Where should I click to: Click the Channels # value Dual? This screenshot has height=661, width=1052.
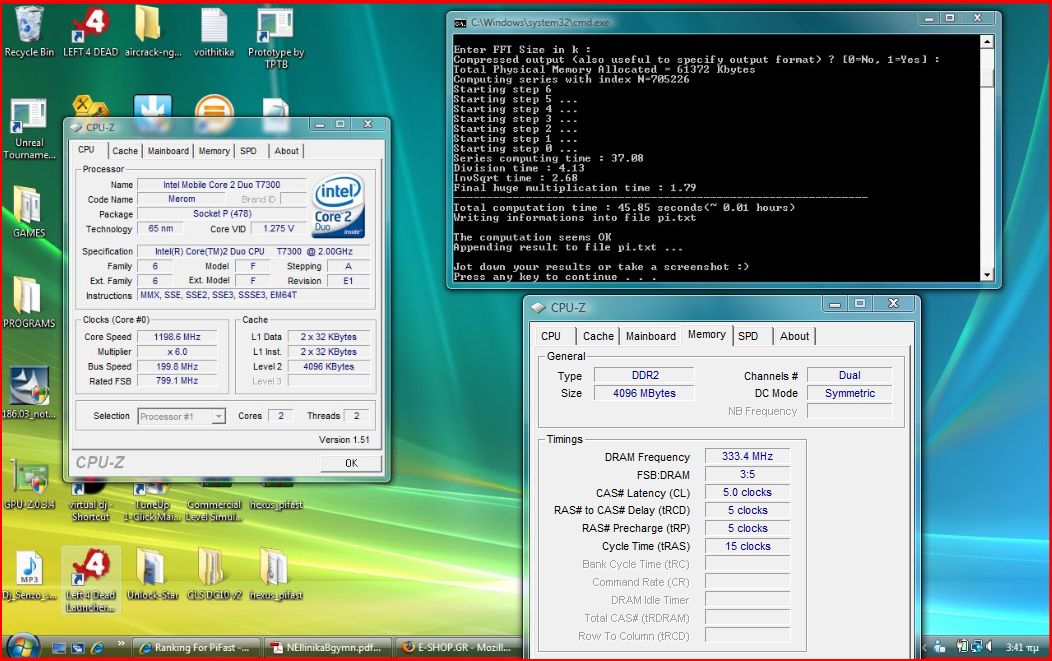coord(849,375)
